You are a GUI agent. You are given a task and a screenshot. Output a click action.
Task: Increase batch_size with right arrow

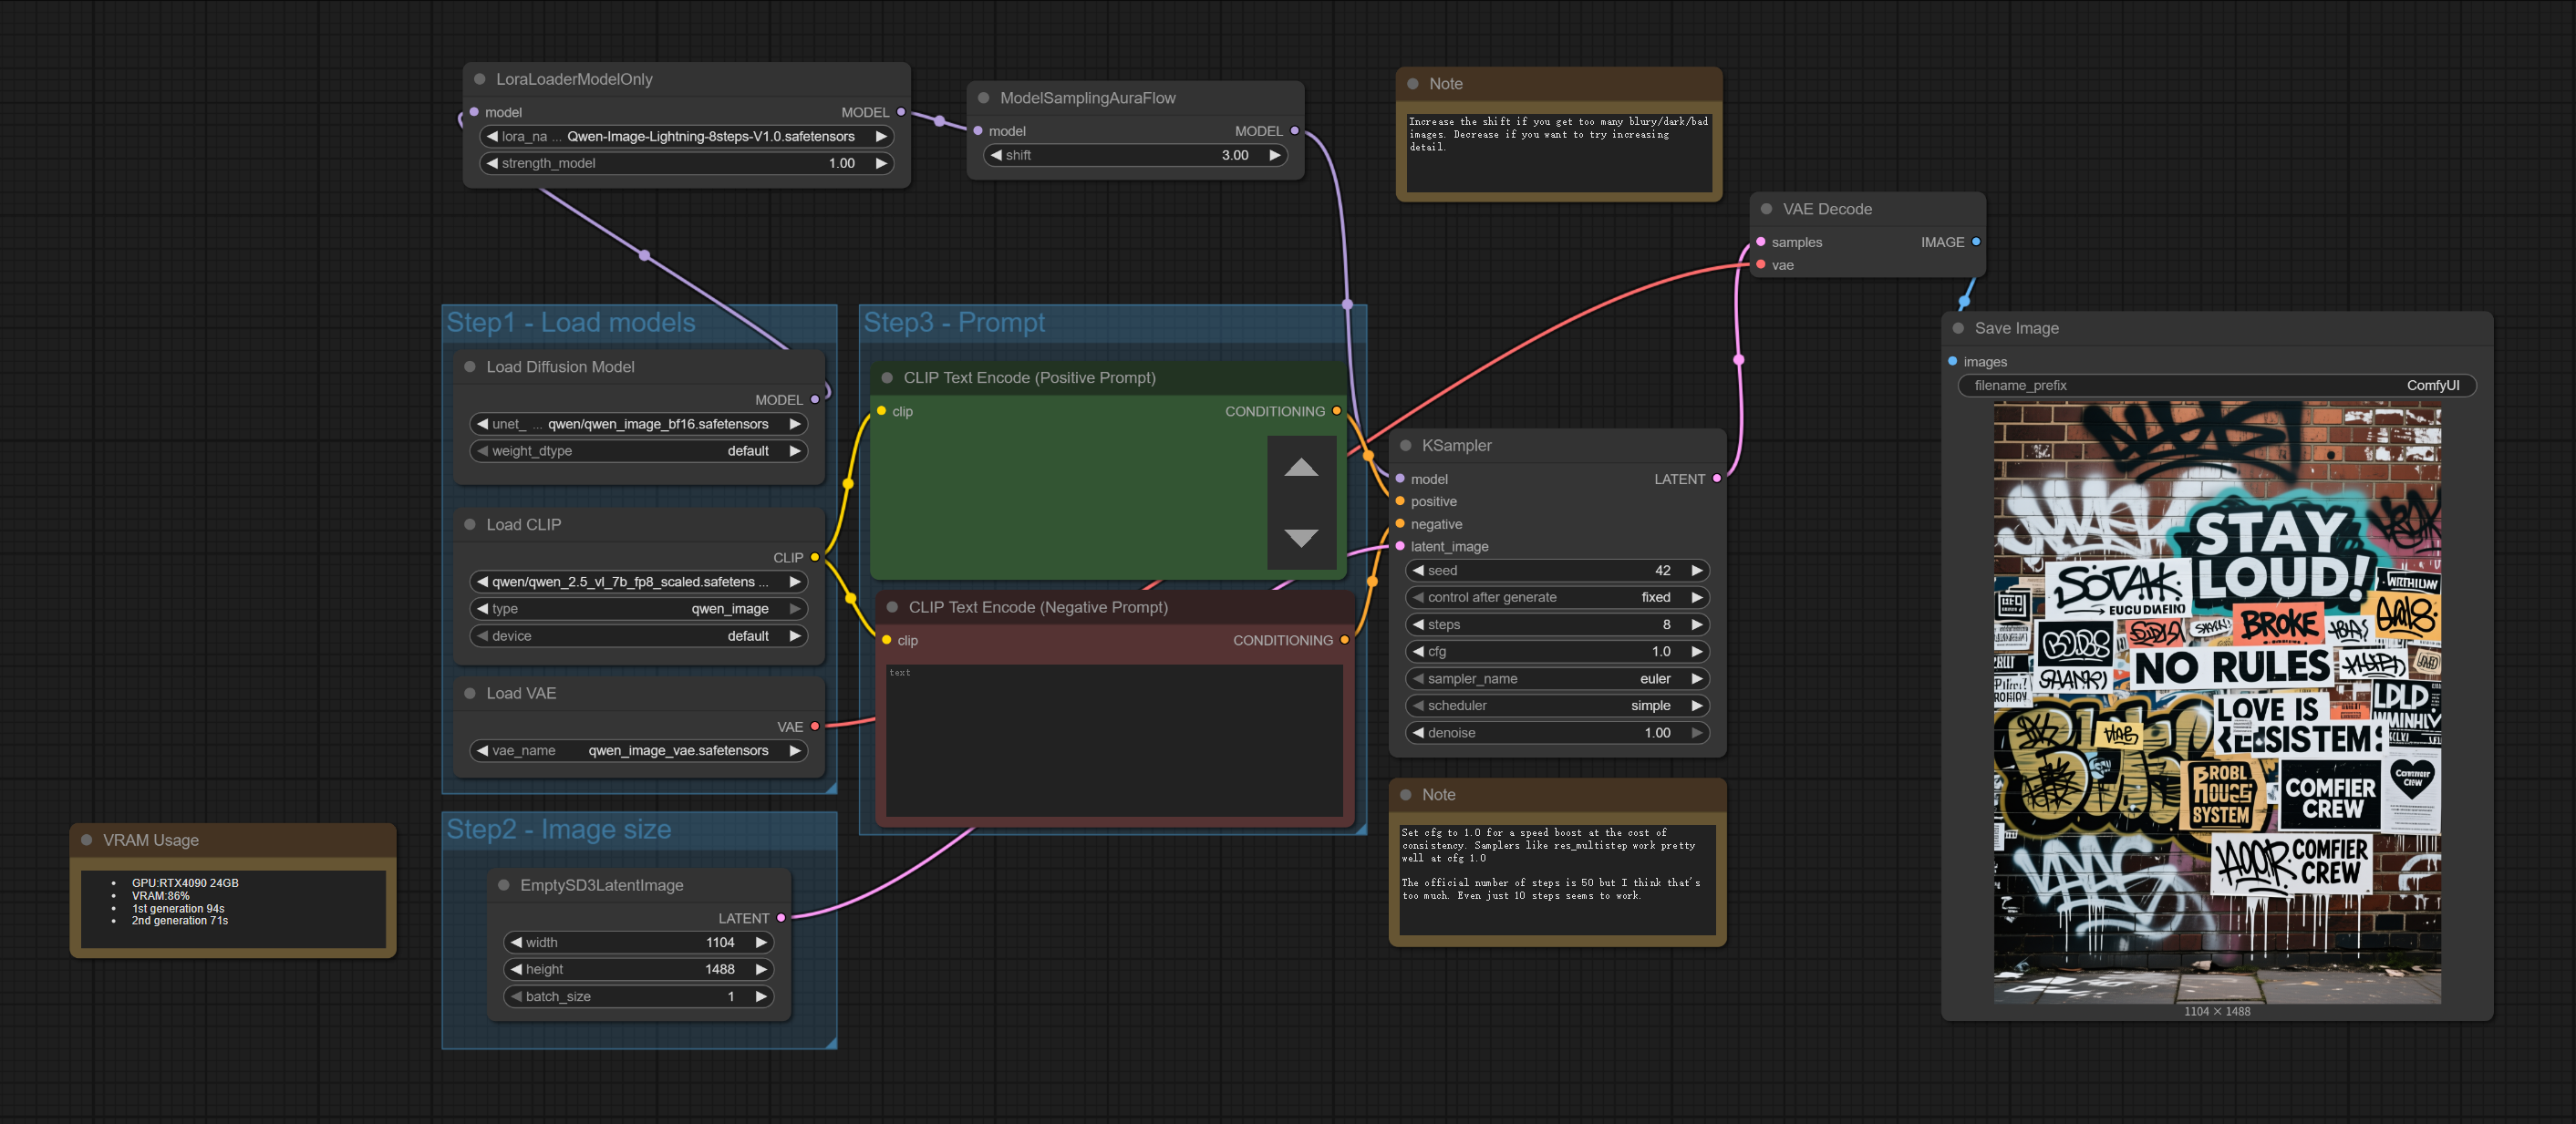tap(761, 996)
